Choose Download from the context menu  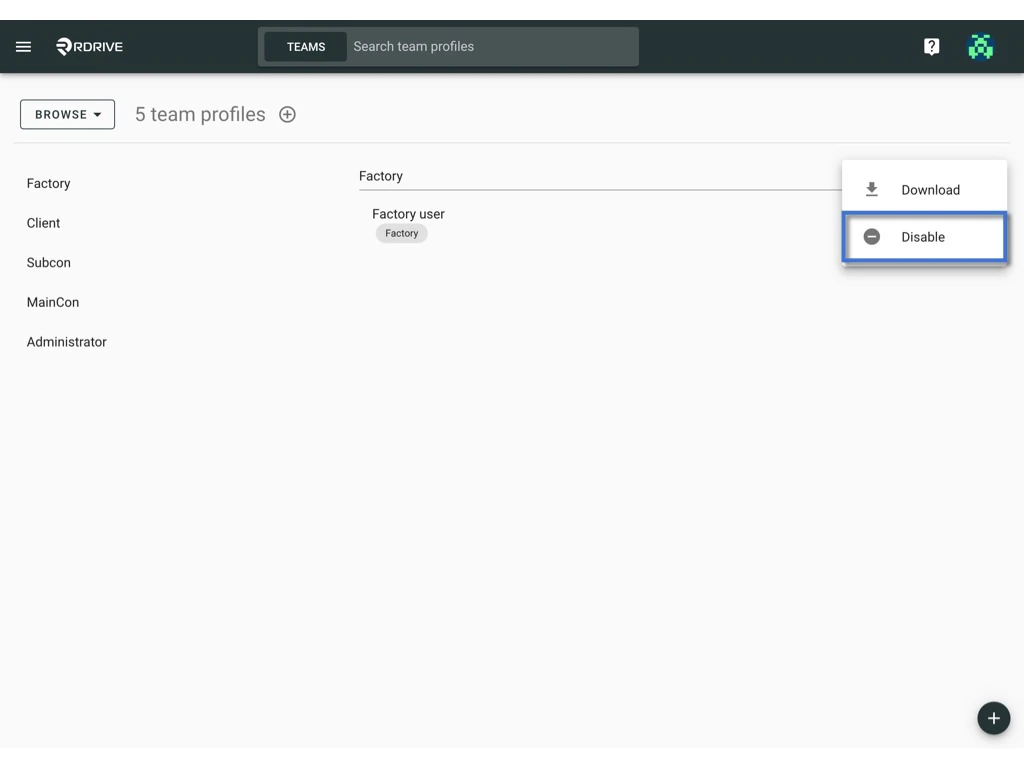(x=929, y=189)
